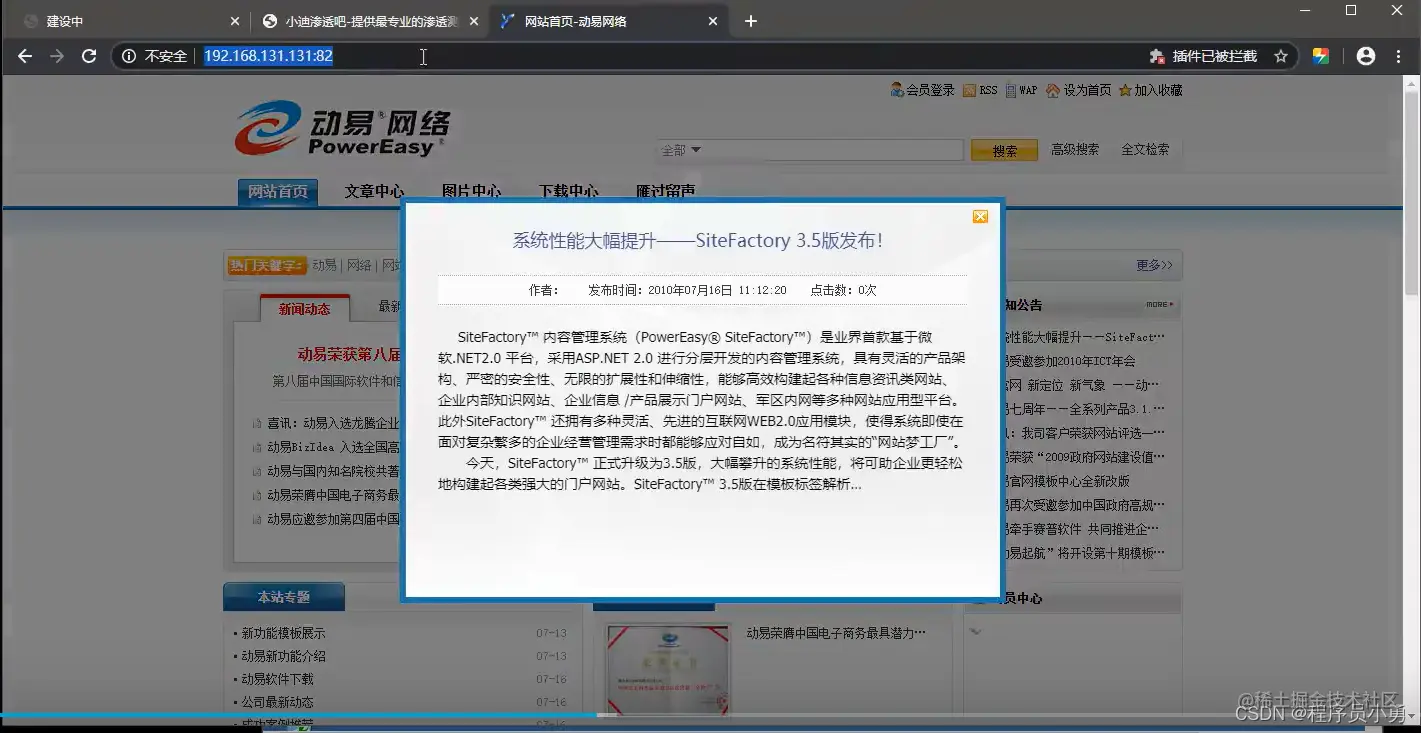The image size is (1421, 733).
Task: Click the not-secure info icon in address bar
Action: [129, 57]
